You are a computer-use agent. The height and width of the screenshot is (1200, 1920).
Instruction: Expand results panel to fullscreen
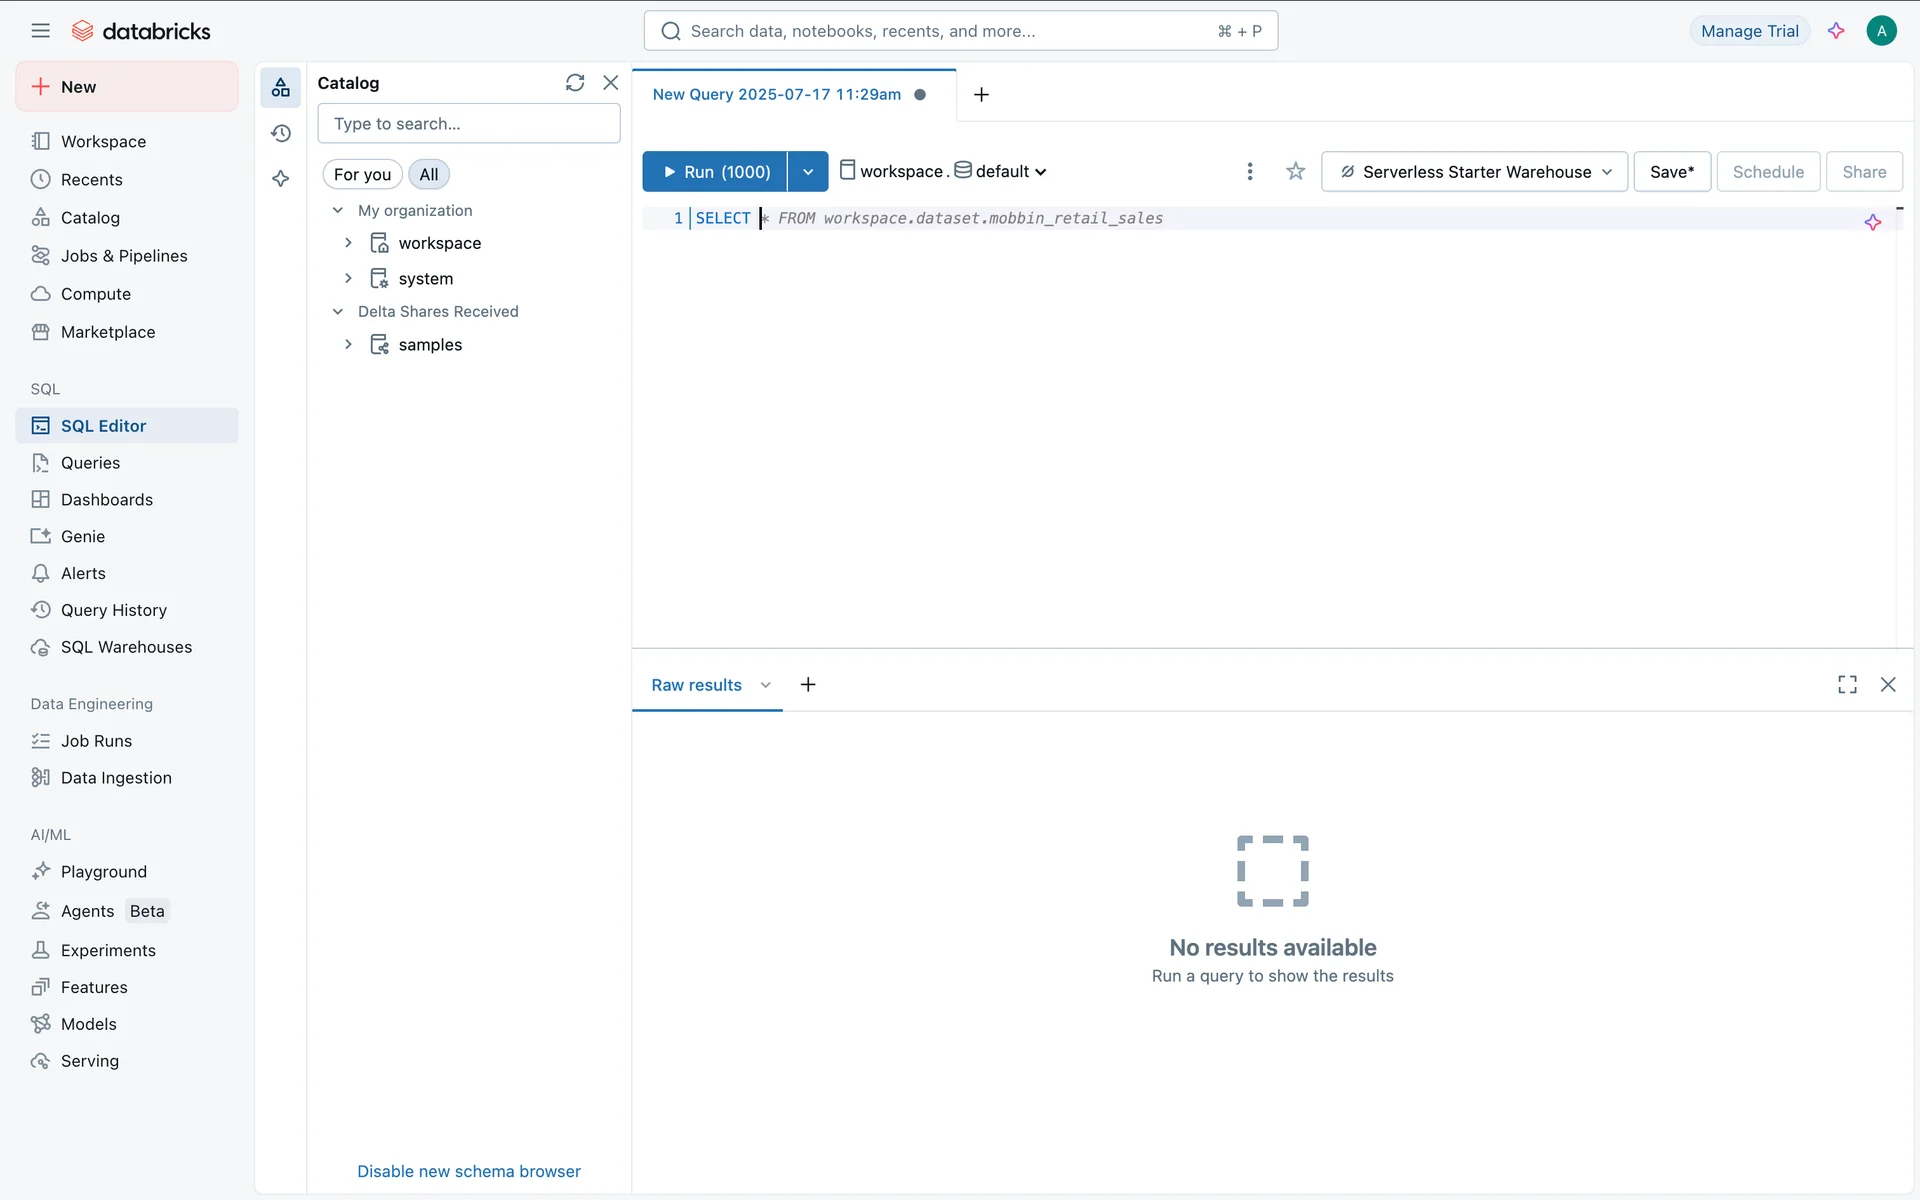pos(1846,685)
